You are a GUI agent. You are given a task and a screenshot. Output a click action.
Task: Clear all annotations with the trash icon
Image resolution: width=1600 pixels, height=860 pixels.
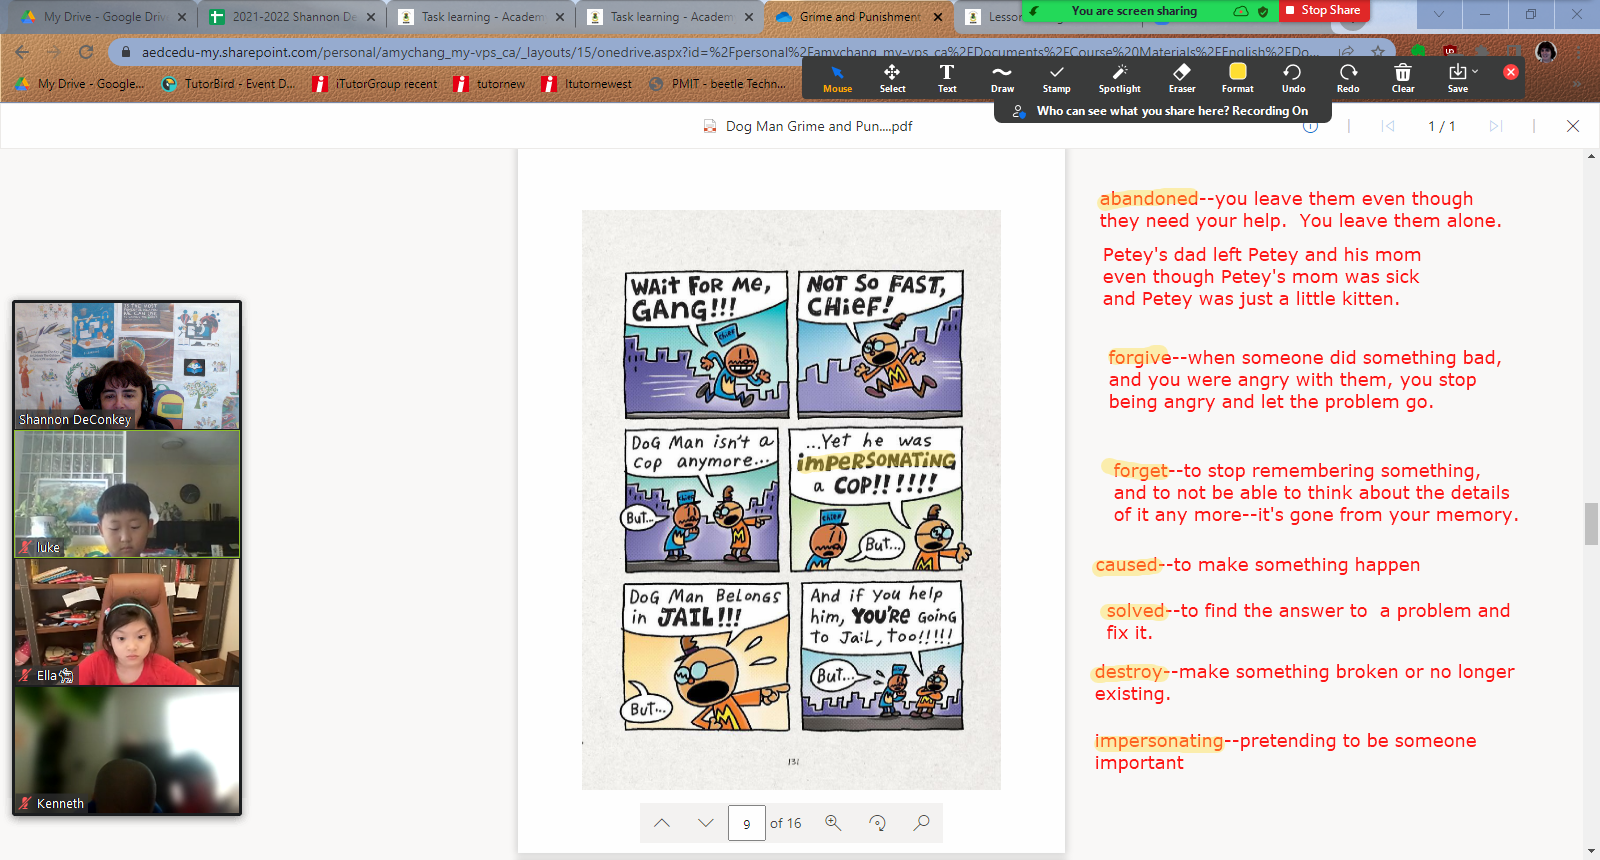[1403, 78]
